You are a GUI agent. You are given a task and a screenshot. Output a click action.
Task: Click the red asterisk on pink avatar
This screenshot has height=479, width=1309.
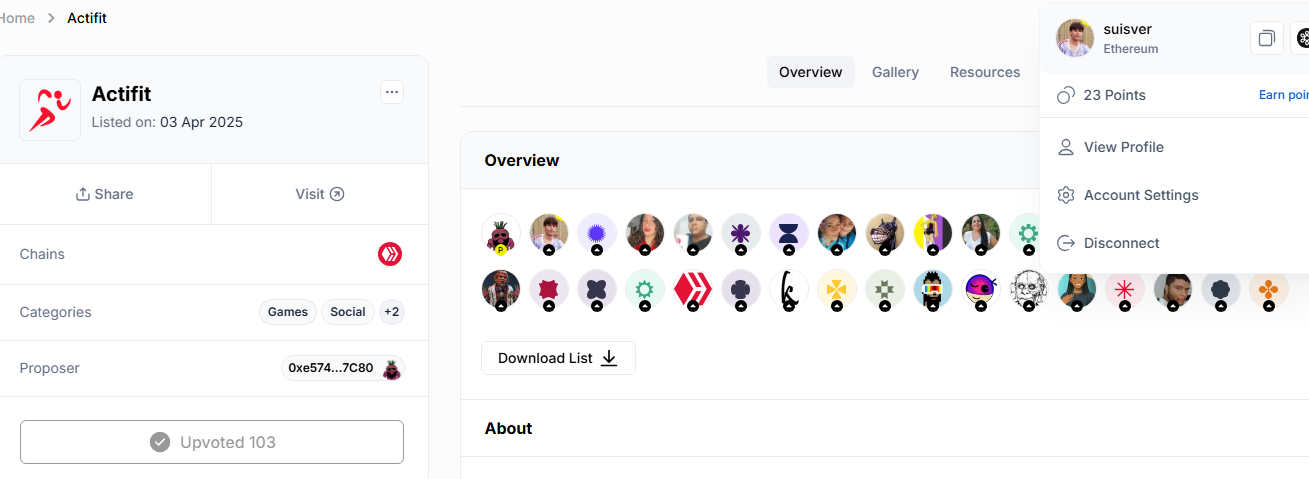pyautogui.click(x=1125, y=289)
